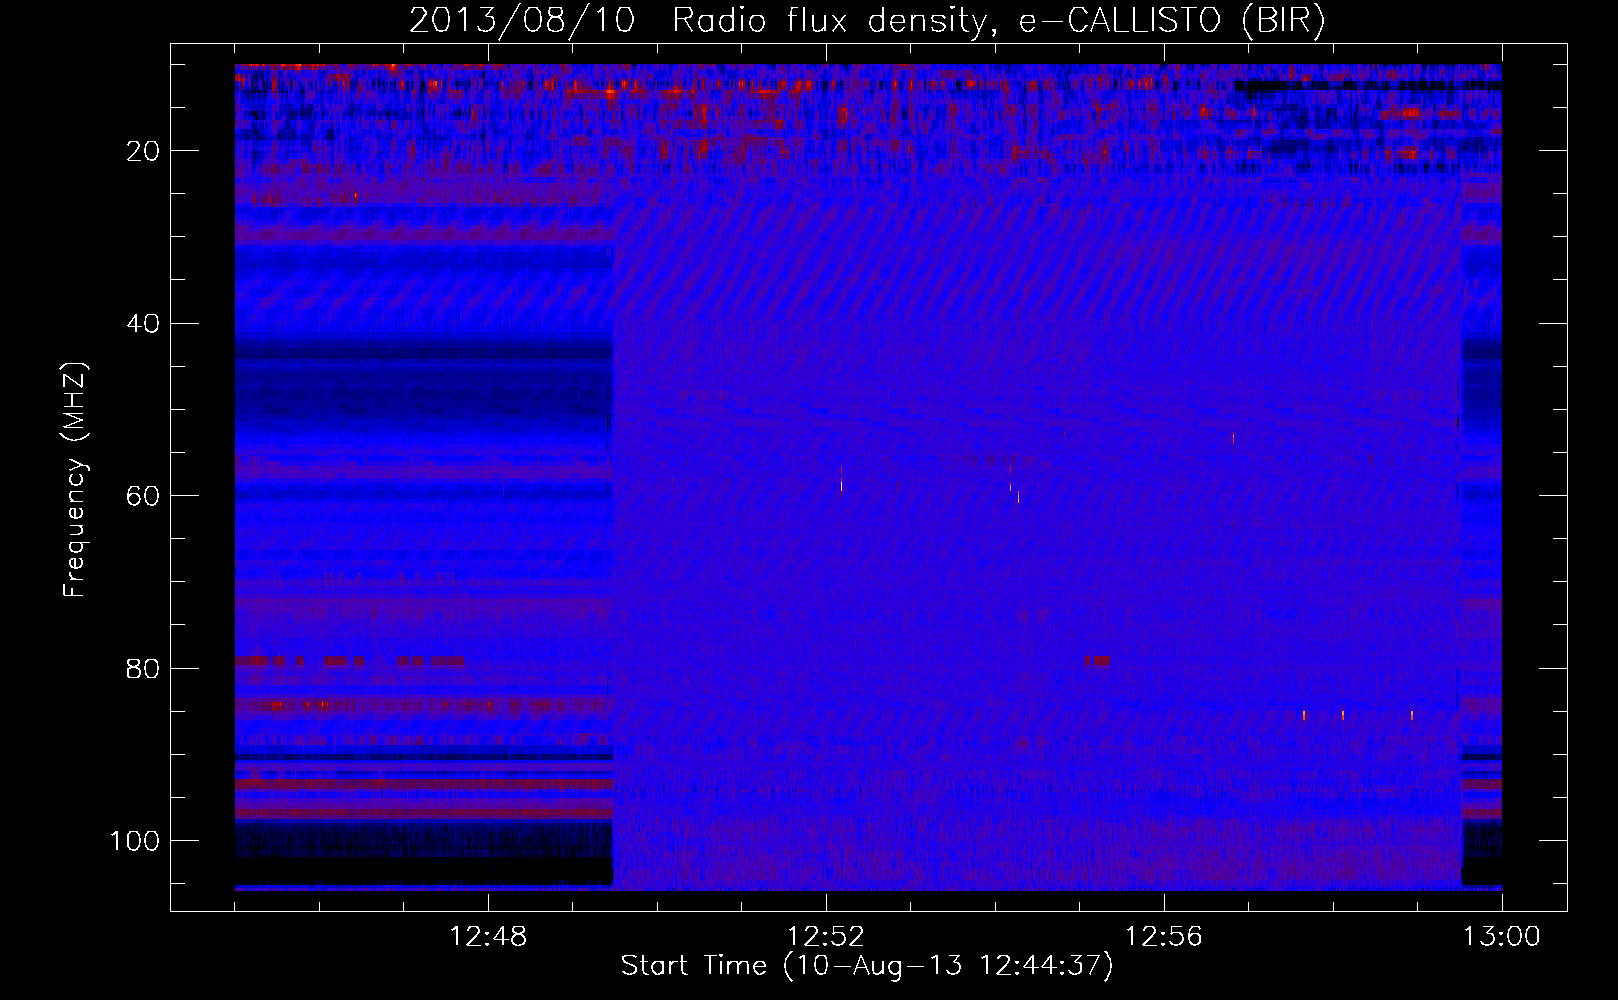Click the "12:52" time tick label
This screenshot has width=1618, height=1000.
[826, 937]
